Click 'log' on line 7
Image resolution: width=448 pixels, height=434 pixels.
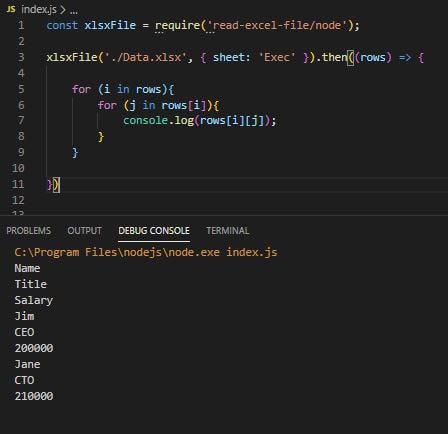[x=184, y=121]
